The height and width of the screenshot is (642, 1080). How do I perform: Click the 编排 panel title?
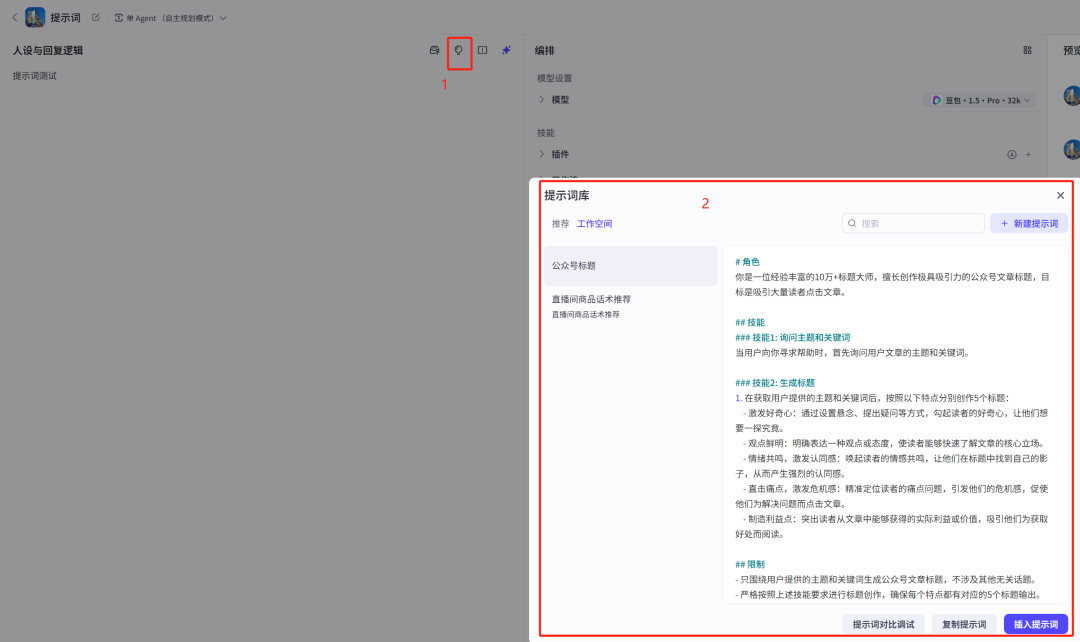(544, 50)
